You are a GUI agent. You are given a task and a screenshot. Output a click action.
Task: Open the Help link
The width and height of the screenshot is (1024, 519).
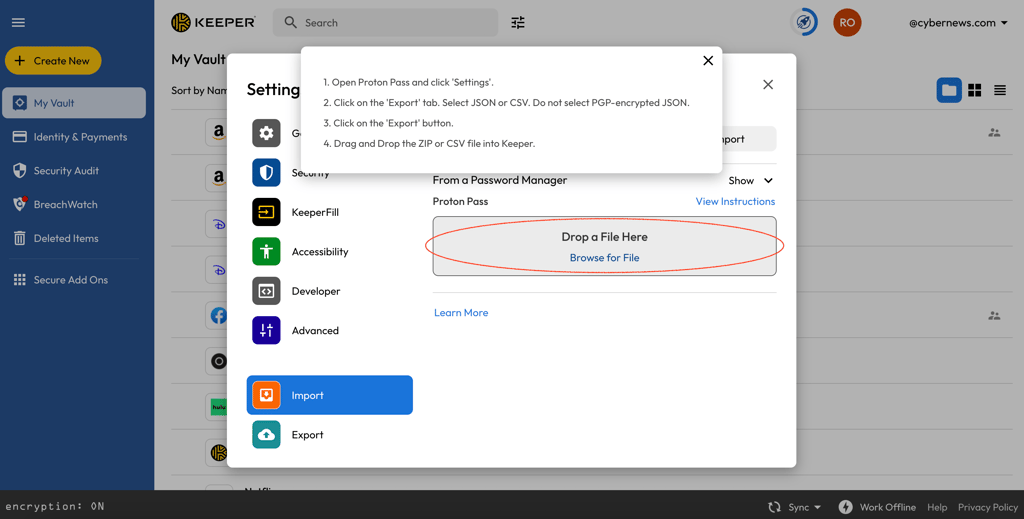[x=937, y=507]
